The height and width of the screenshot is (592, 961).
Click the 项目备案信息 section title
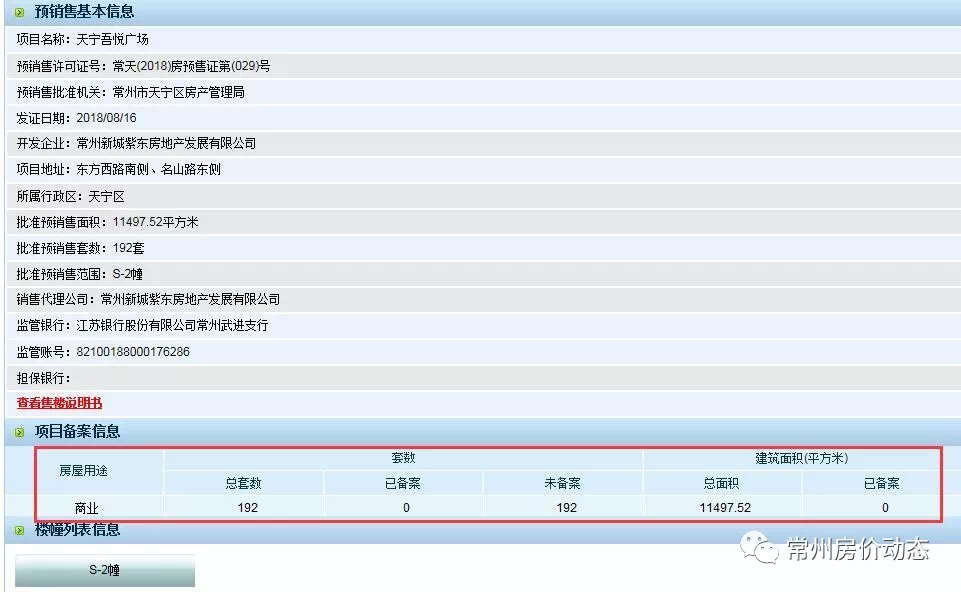click(77, 431)
